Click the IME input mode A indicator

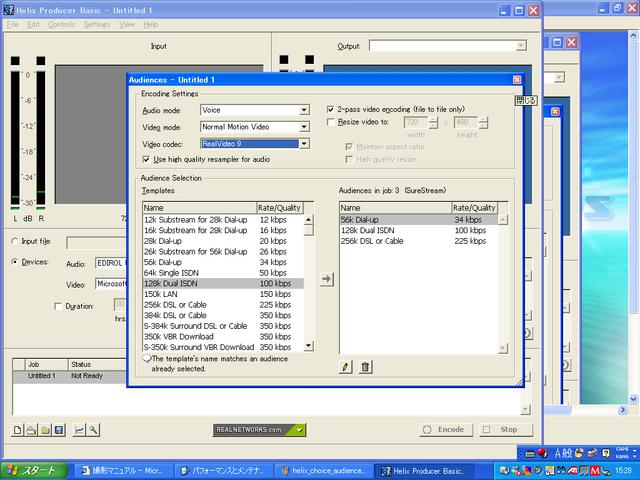pos(558,453)
